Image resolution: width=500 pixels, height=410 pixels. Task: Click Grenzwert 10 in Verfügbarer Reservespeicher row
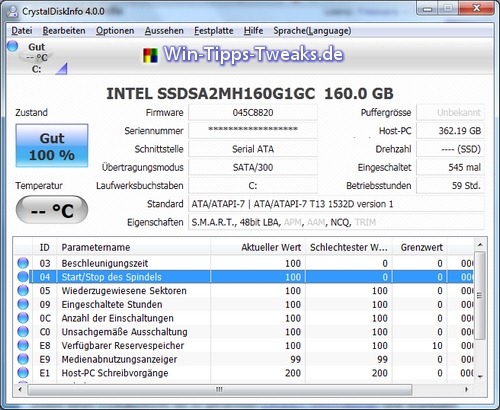(437, 345)
